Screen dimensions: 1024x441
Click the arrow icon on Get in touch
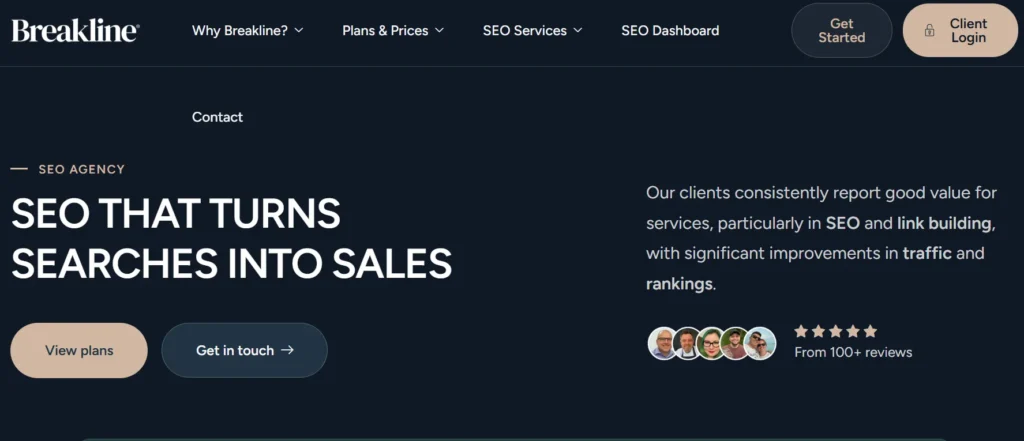pos(288,350)
